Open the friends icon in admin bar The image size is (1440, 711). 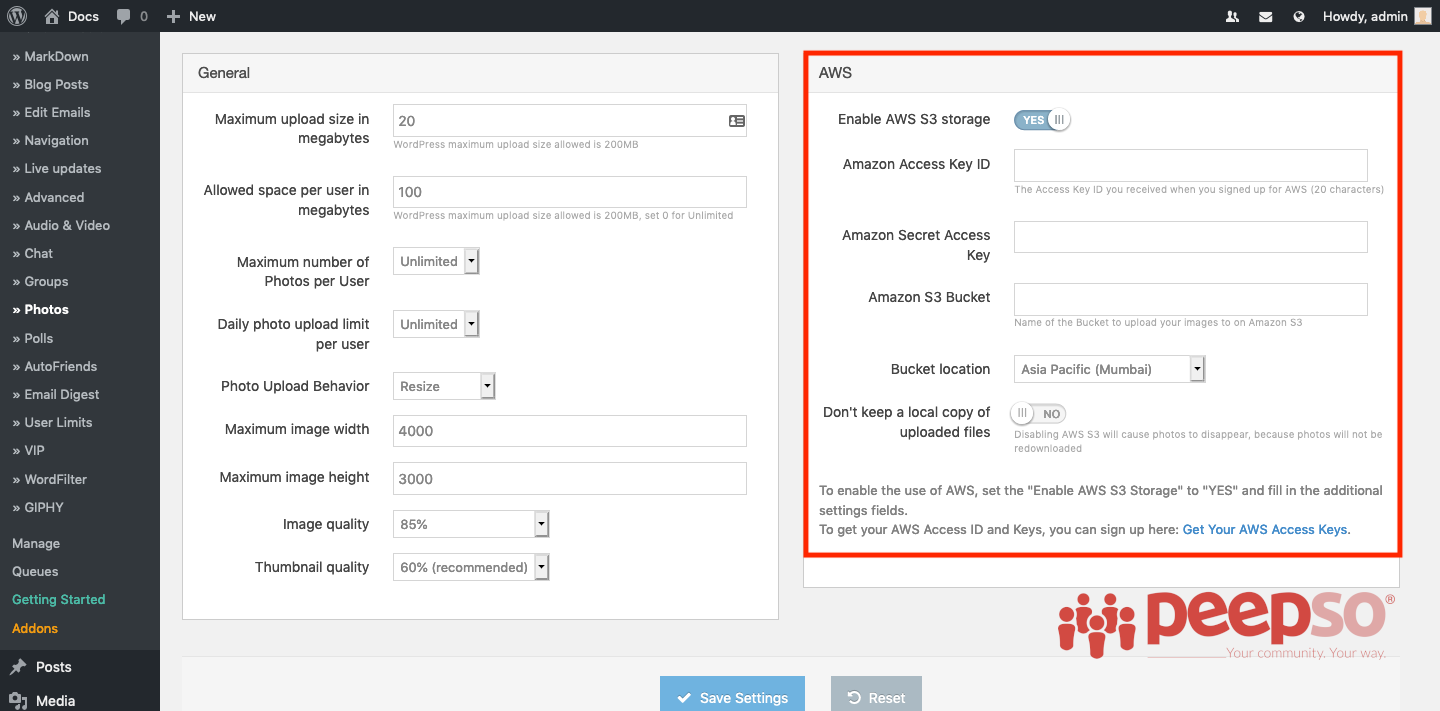pyautogui.click(x=1232, y=16)
